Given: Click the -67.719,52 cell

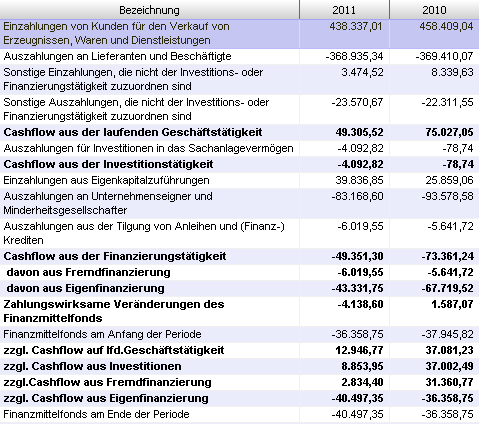Looking at the screenshot, I should click(x=435, y=288).
